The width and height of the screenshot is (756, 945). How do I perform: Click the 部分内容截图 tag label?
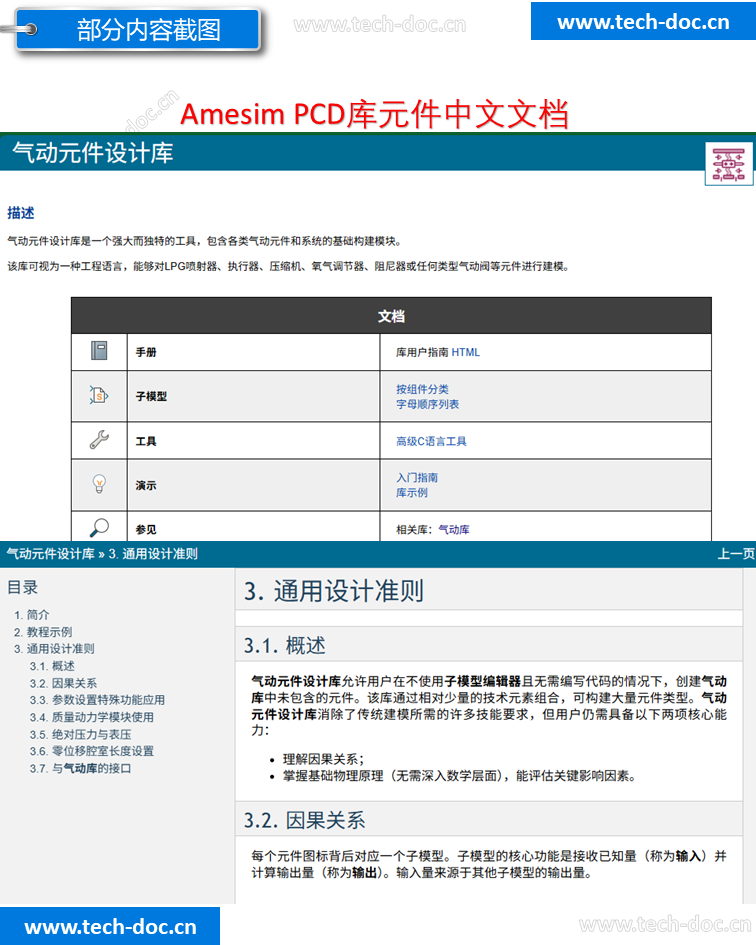pyautogui.click(x=148, y=30)
